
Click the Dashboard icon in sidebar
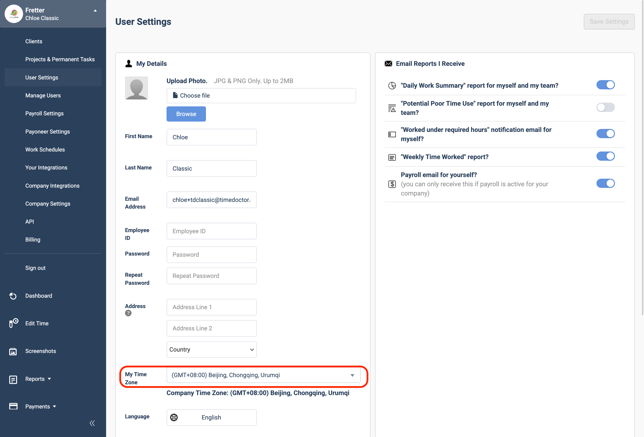[x=13, y=296]
